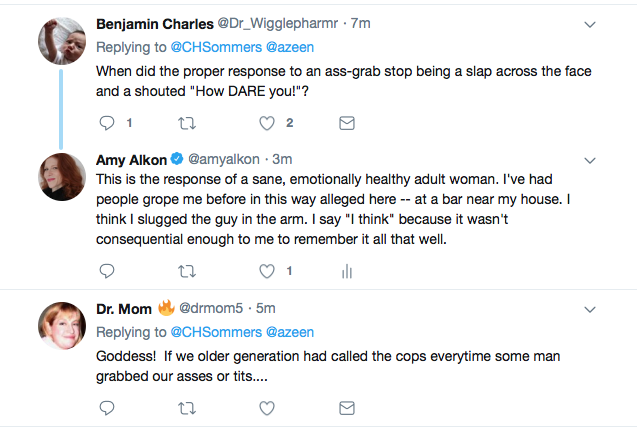Reply to Dr. Mom's tweet
637x427 pixels.
click(x=108, y=407)
